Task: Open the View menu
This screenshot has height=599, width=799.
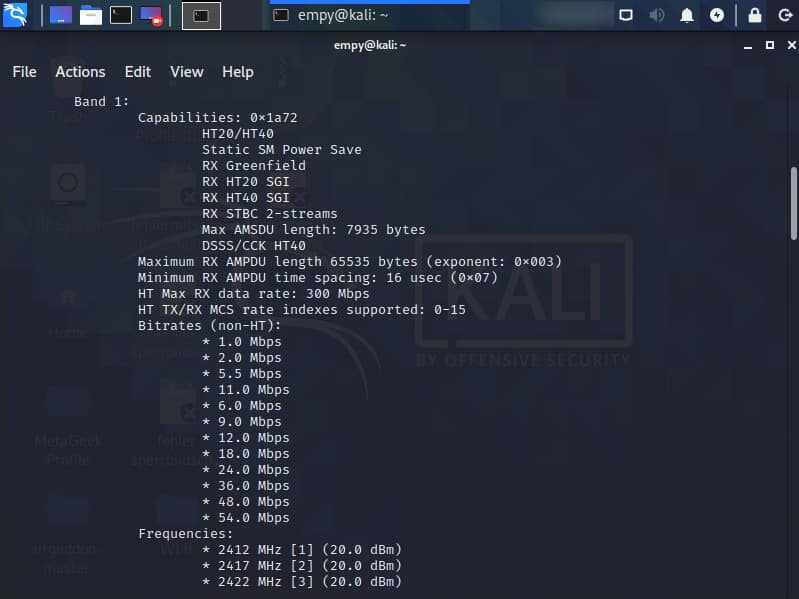Action: point(187,72)
